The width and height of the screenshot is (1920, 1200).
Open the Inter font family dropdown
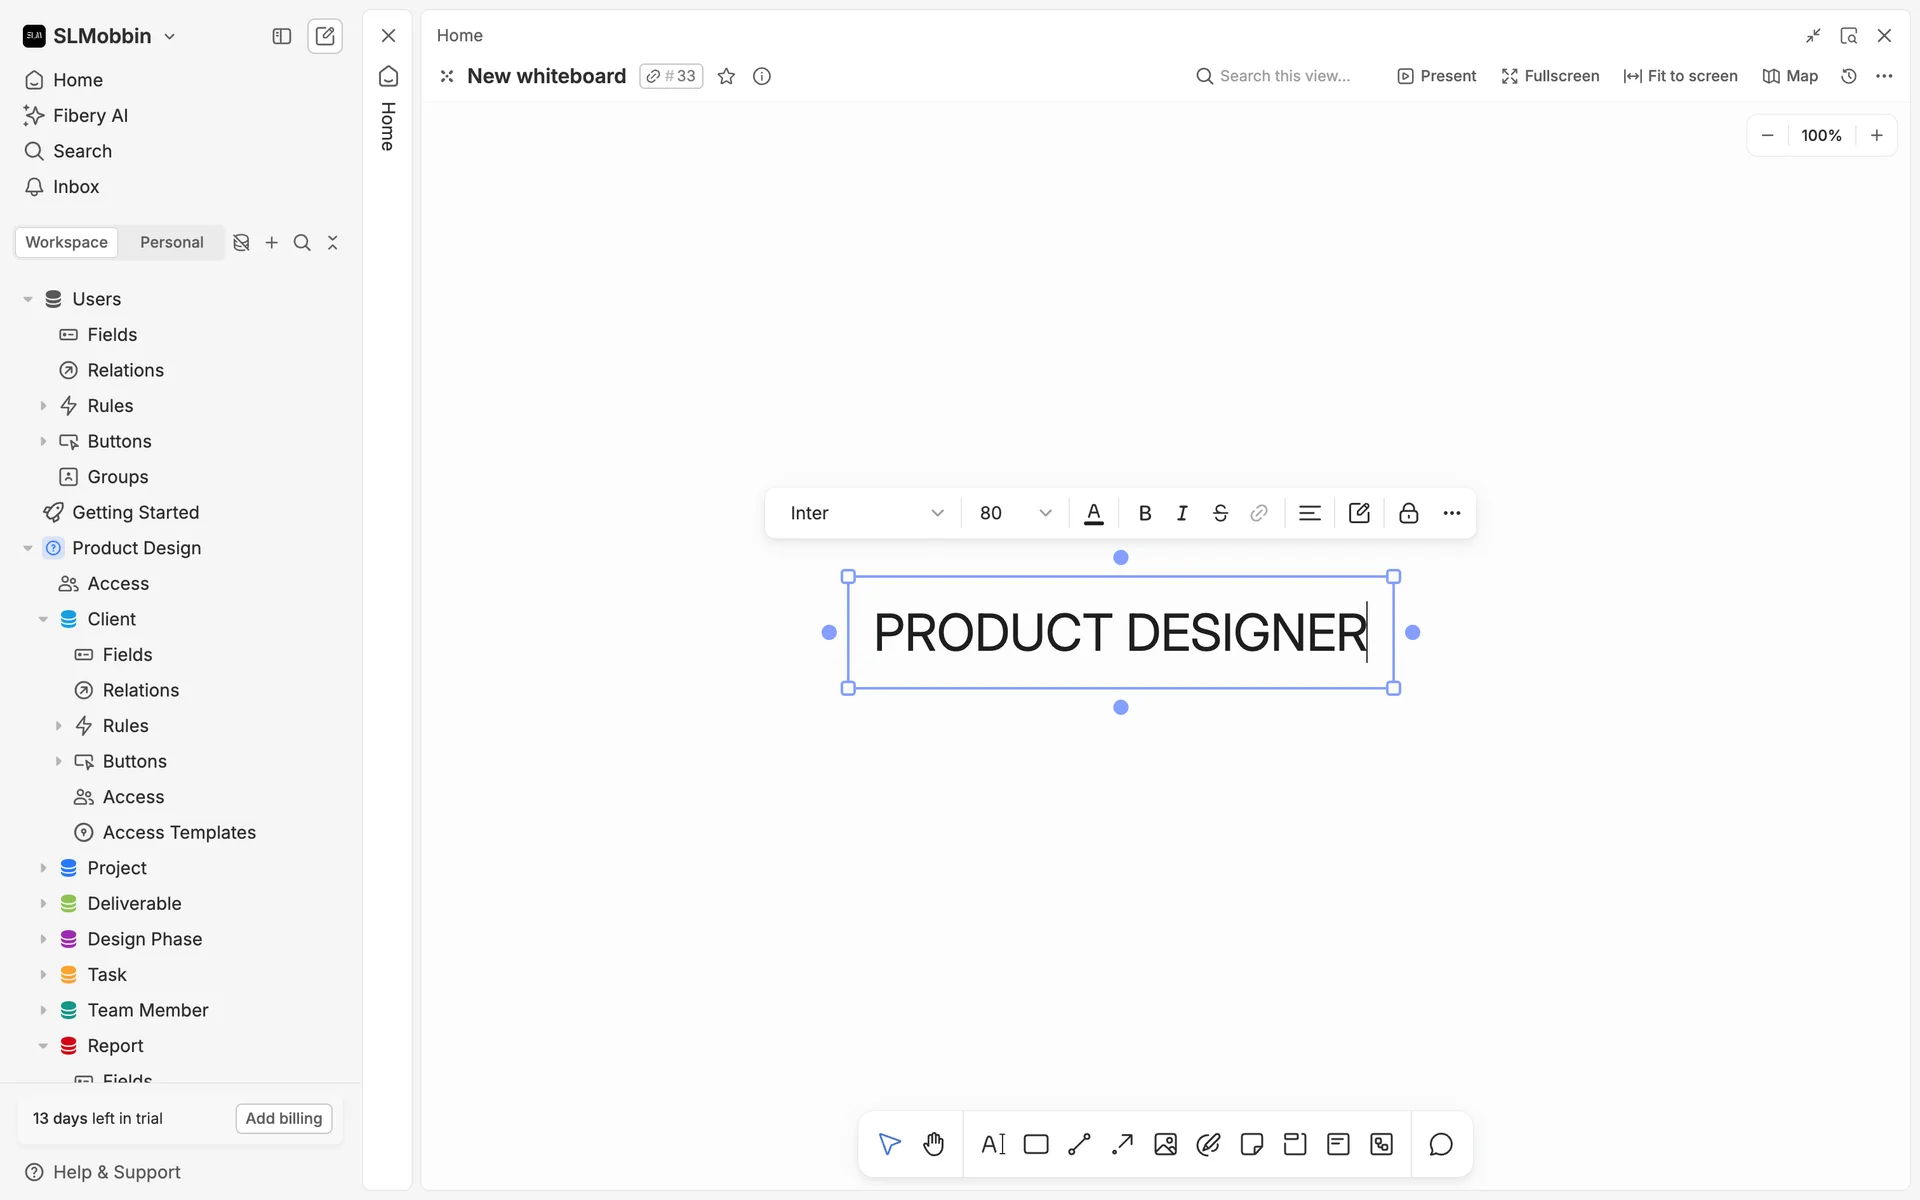[x=866, y=513]
